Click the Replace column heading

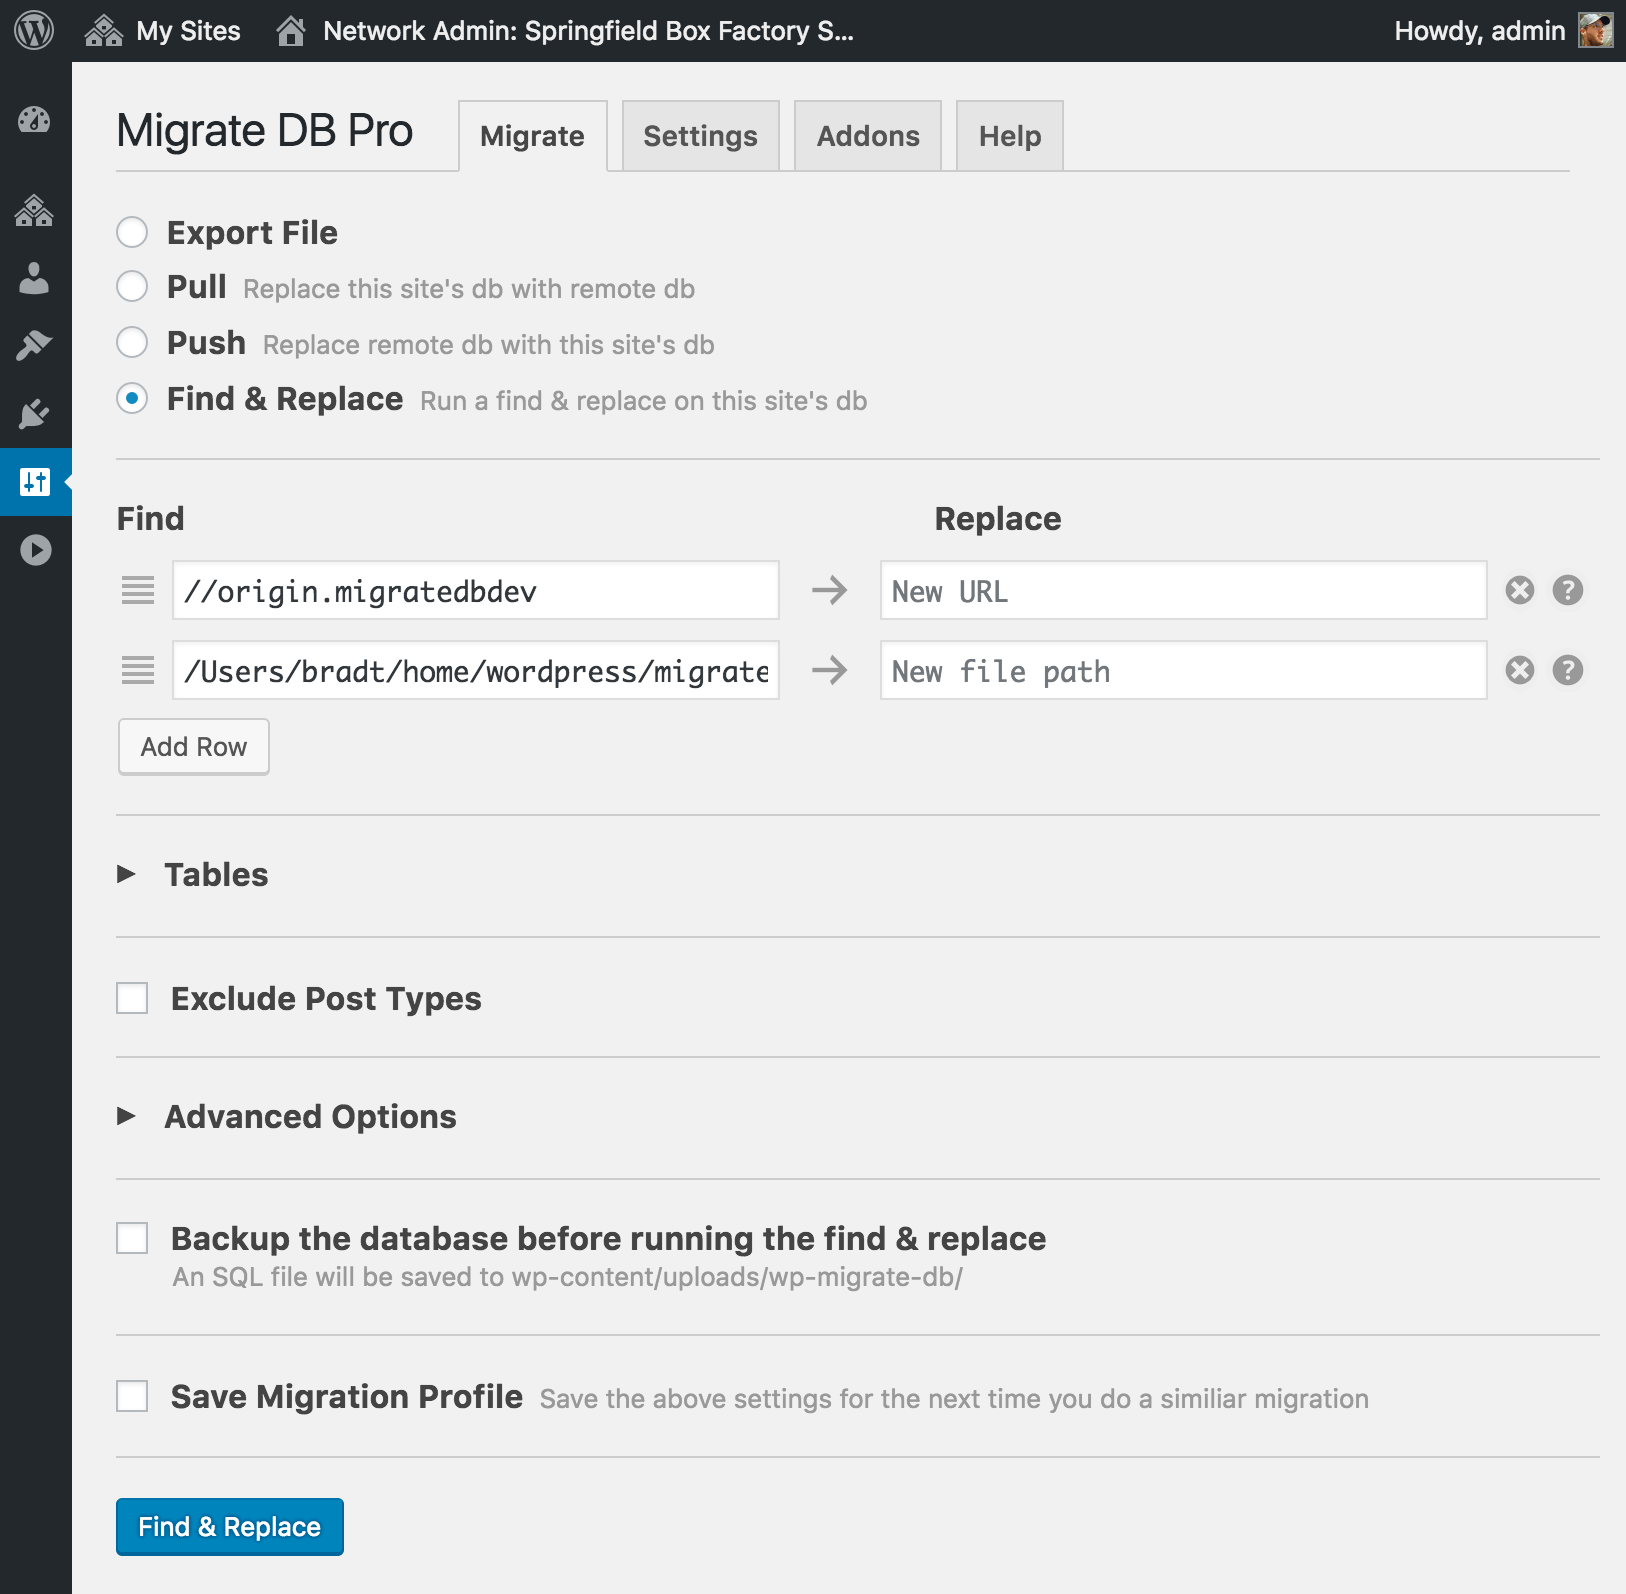coord(998,518)
